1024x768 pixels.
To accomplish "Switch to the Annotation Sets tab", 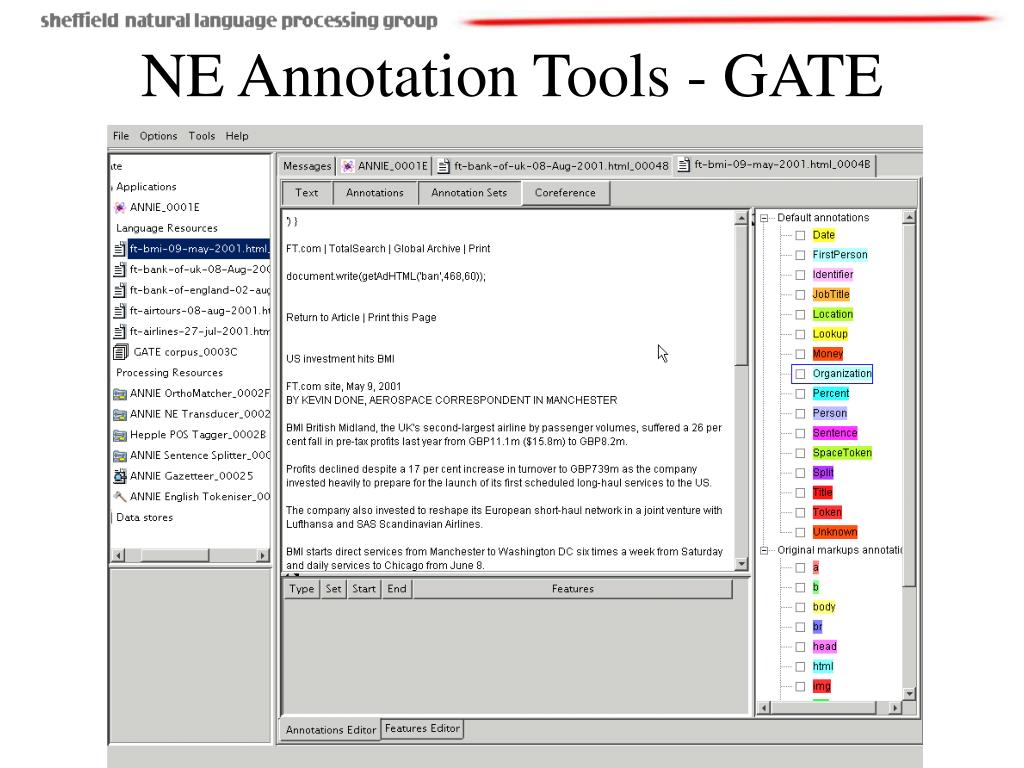I will pyautogui.click(x=469, y=193).
